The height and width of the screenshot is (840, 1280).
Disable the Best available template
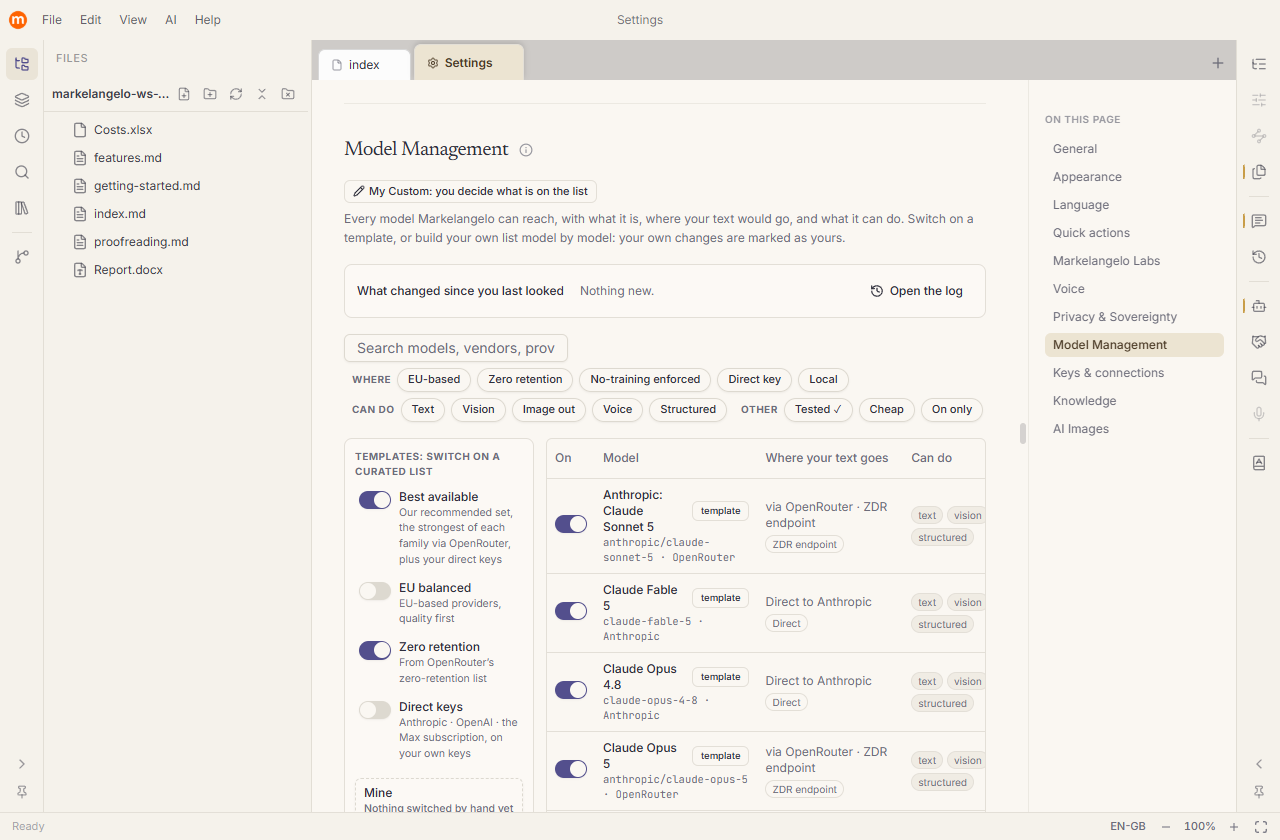(x=375, y=500)
